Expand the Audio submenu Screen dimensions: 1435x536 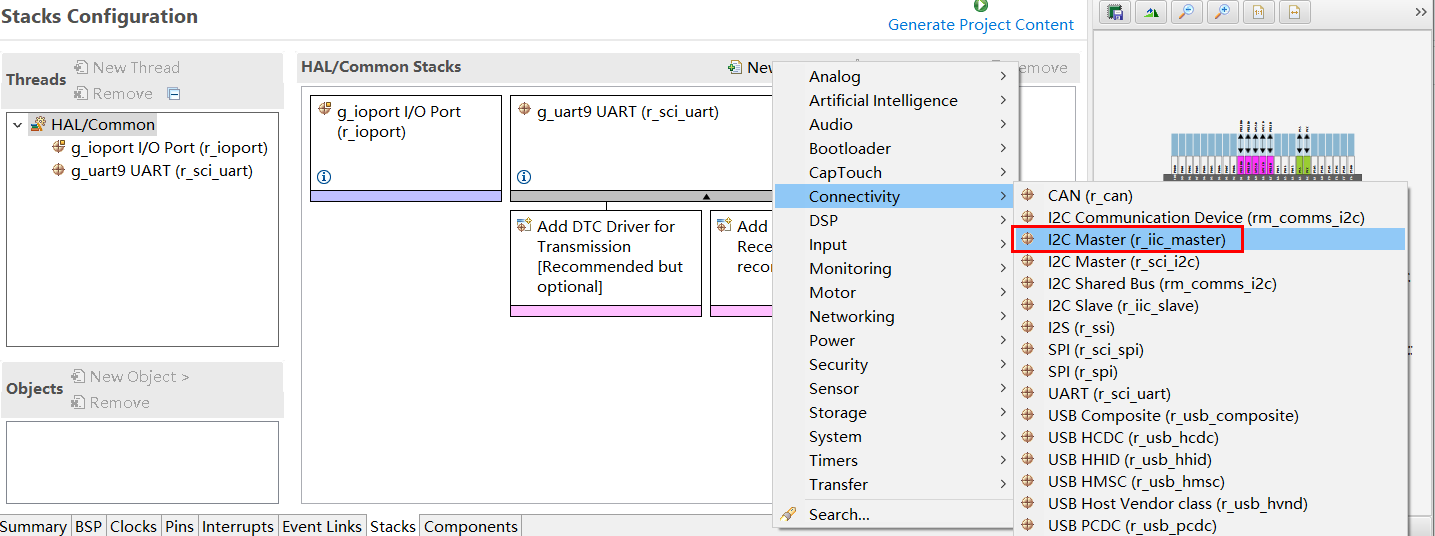896,124
